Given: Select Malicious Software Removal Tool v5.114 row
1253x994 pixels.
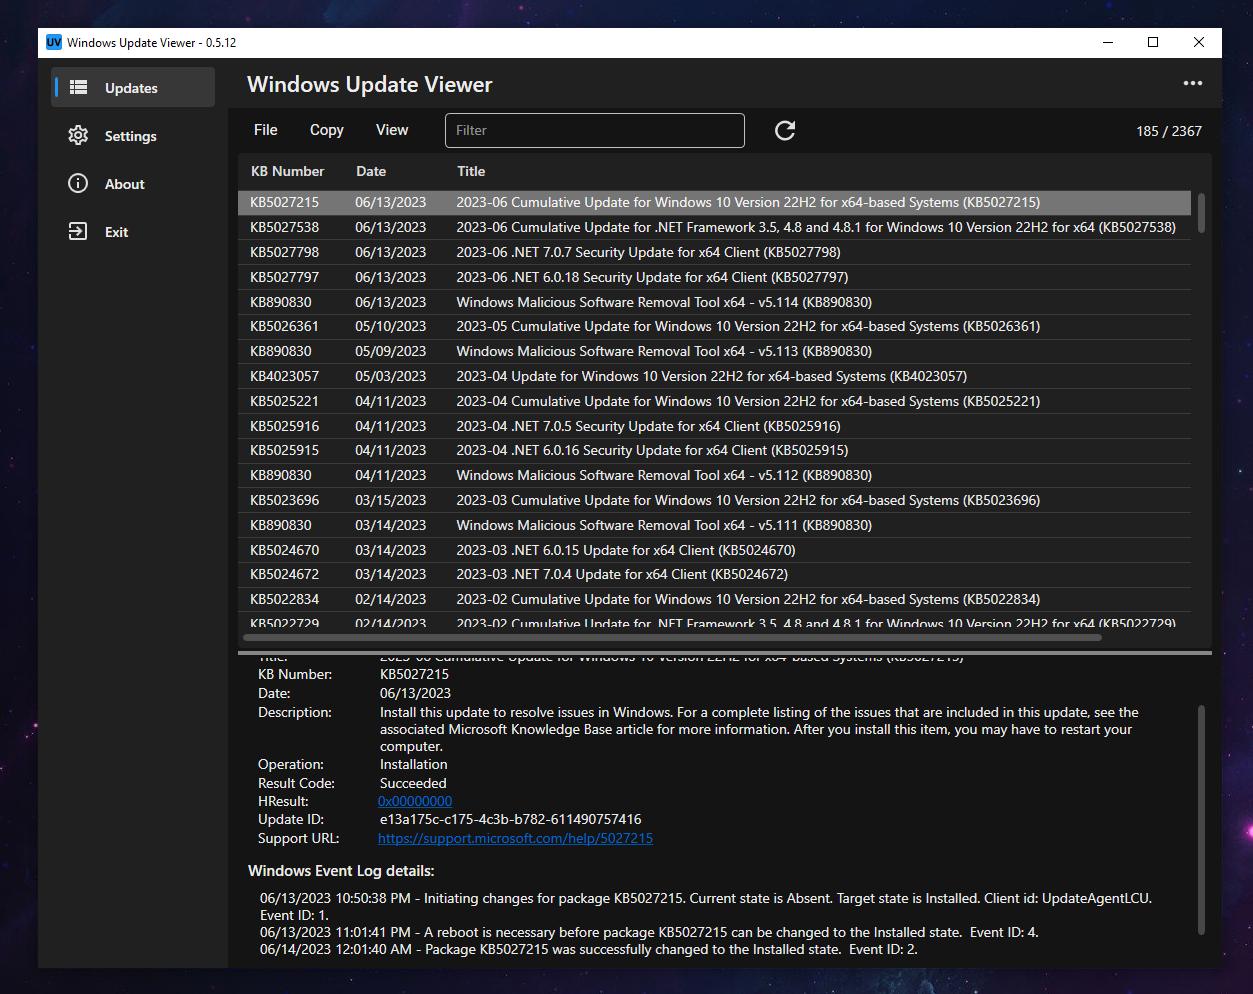Looking at the screenshot, I should click(x=714, y=302).
